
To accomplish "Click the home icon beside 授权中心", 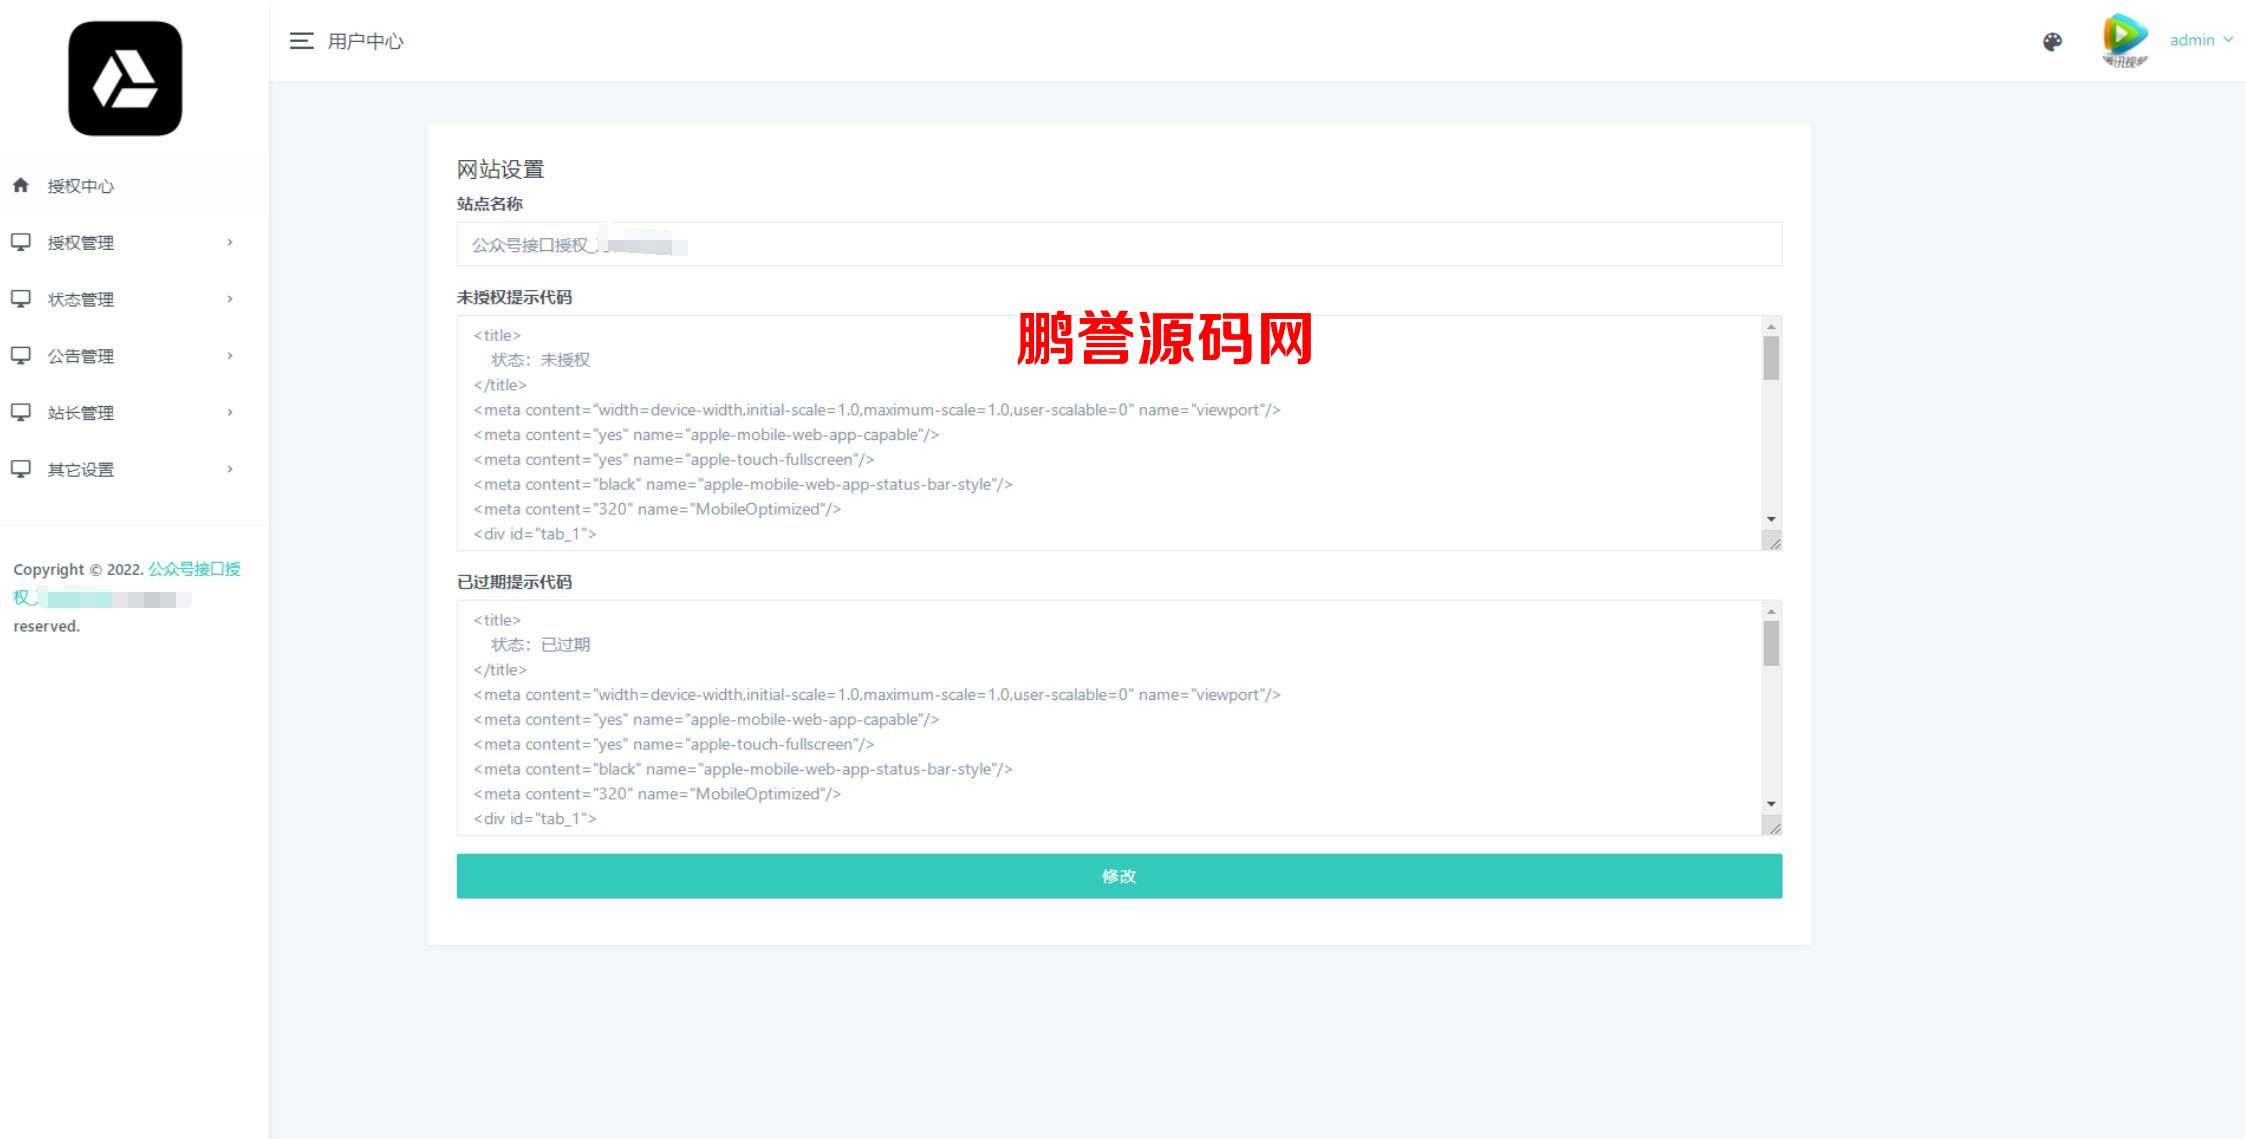I will (21, 185).
